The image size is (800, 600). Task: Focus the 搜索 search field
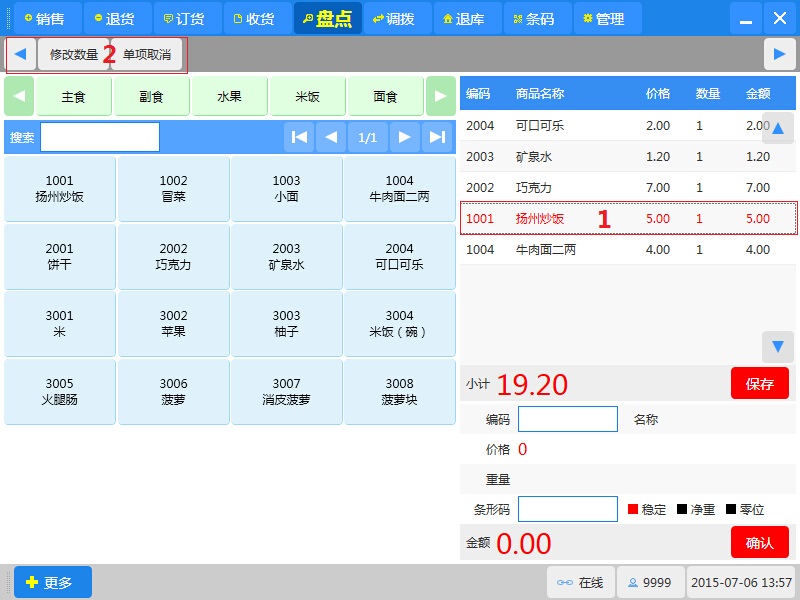[x=100, y=137]
